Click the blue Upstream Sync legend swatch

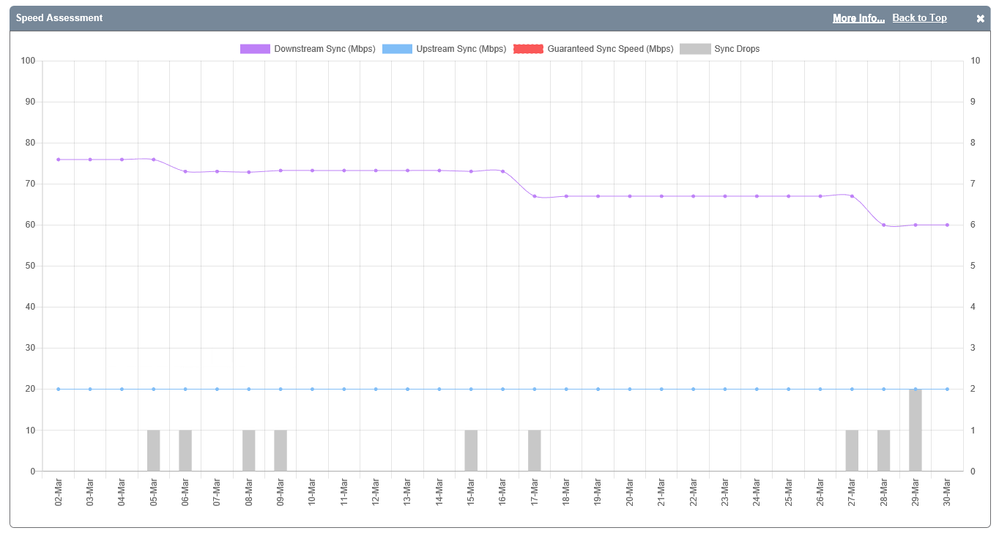click(x=396, y=49)
